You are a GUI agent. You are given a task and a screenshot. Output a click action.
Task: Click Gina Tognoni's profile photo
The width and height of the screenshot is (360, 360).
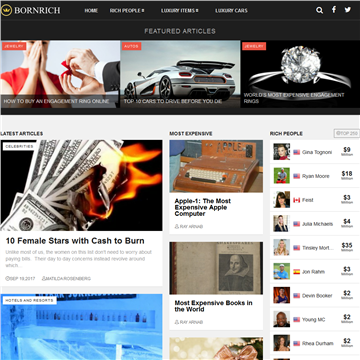[282, 152]
